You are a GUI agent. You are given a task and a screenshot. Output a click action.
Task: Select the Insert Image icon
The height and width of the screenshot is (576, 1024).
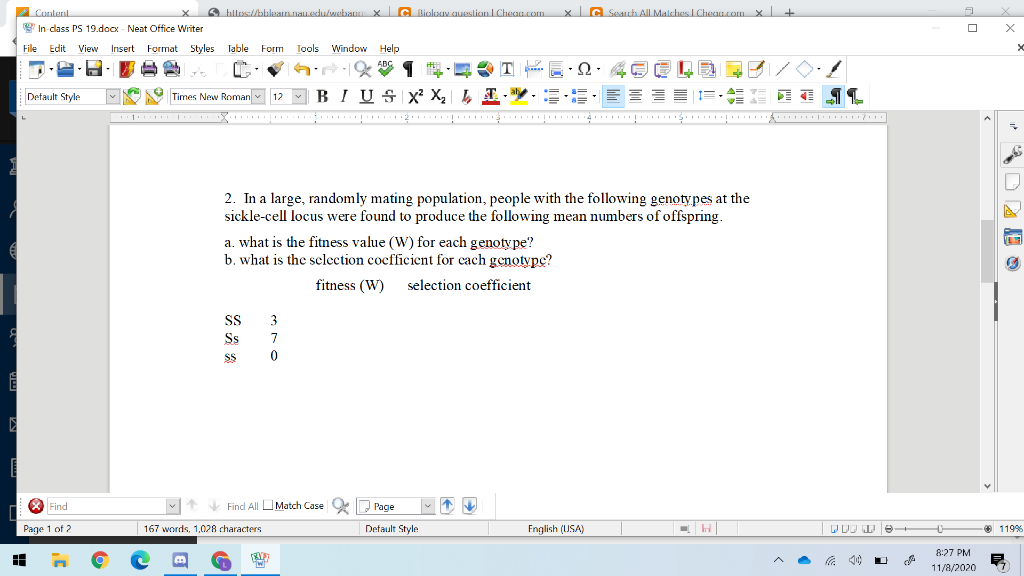click(x=461, y=69)
